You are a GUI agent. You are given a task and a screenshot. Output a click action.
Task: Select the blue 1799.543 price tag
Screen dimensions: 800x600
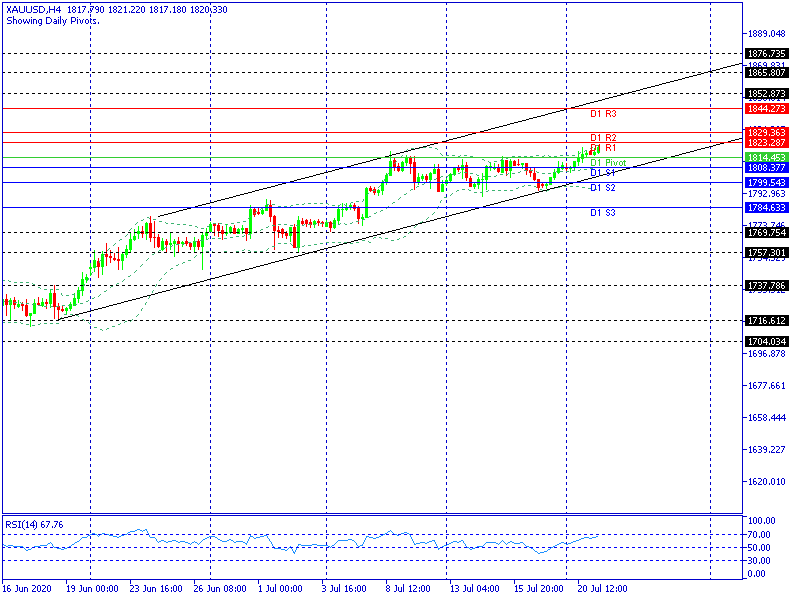(767, 183)
